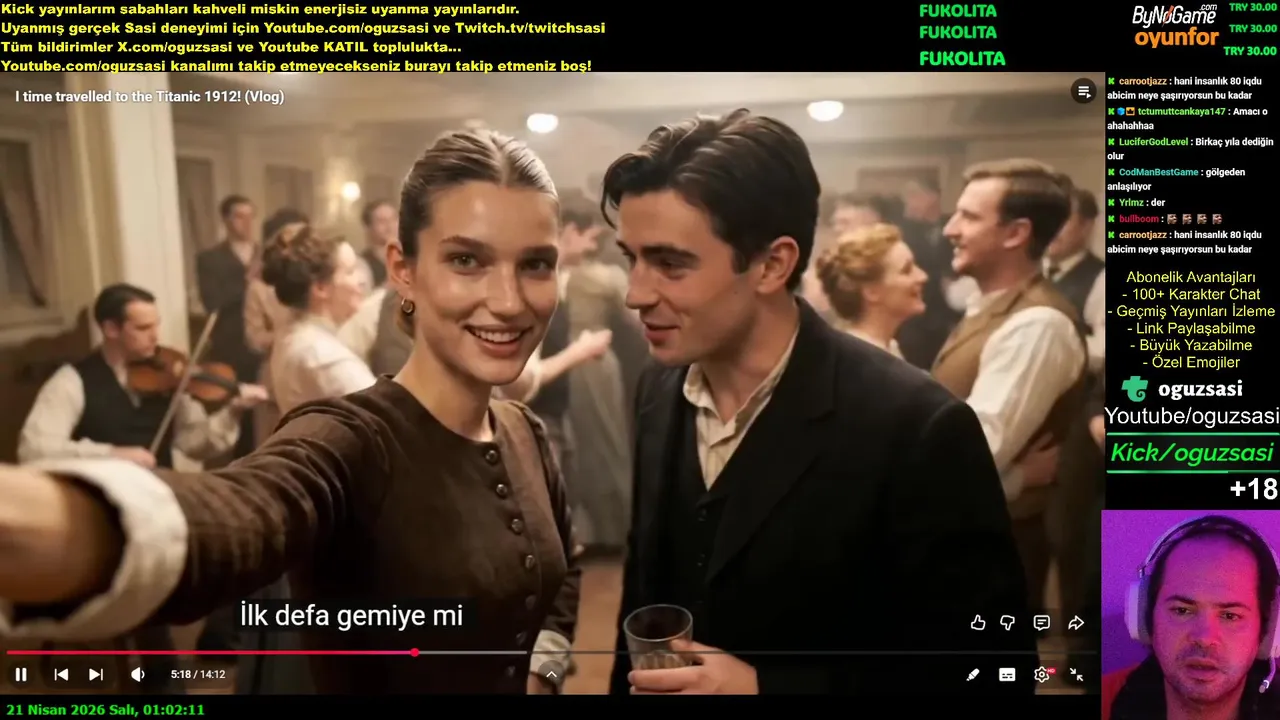Skip to the next video
Viewport: 1280px width, 720px height.
tap(96, 675)
